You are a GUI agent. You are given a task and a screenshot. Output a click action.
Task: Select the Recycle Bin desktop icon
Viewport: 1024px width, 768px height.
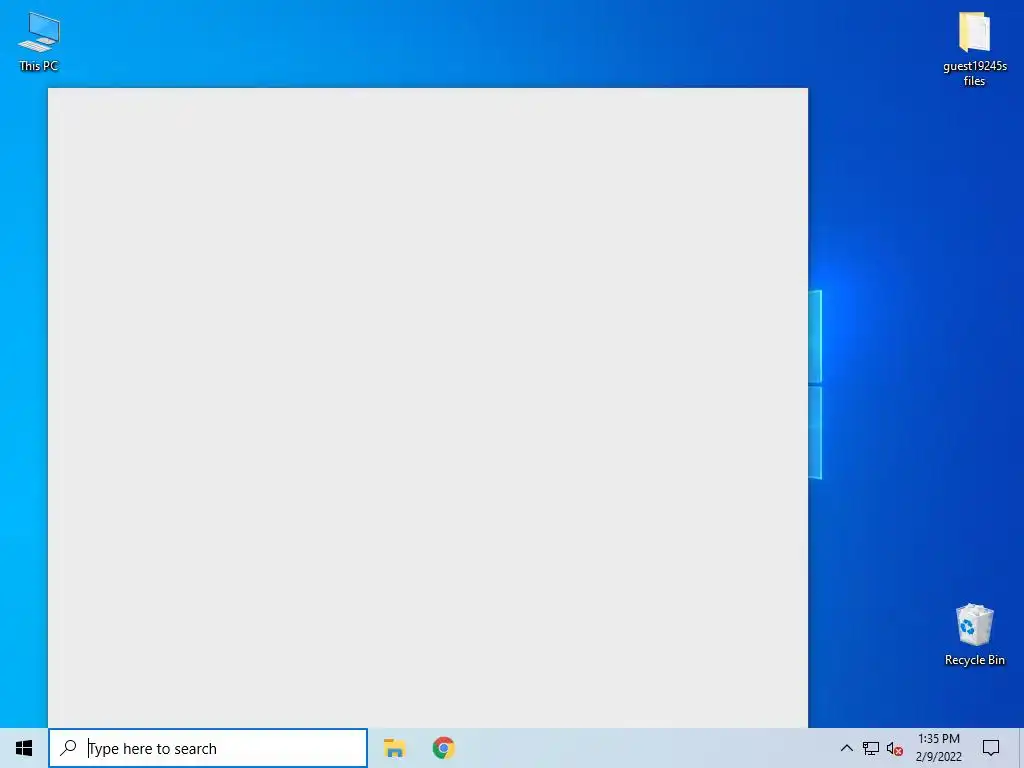(974, 634)
